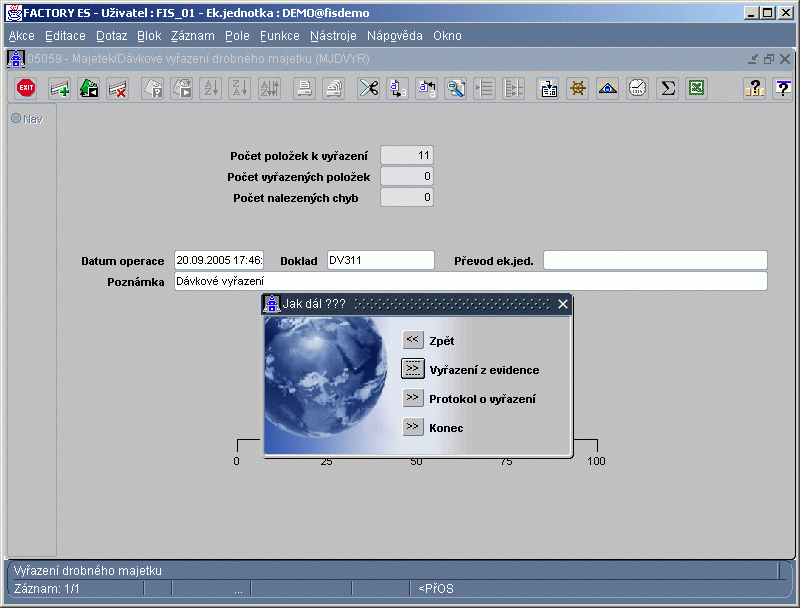Click into the Poznámka text field
Screen dimensions: 800x608
(x=470, y=282)
